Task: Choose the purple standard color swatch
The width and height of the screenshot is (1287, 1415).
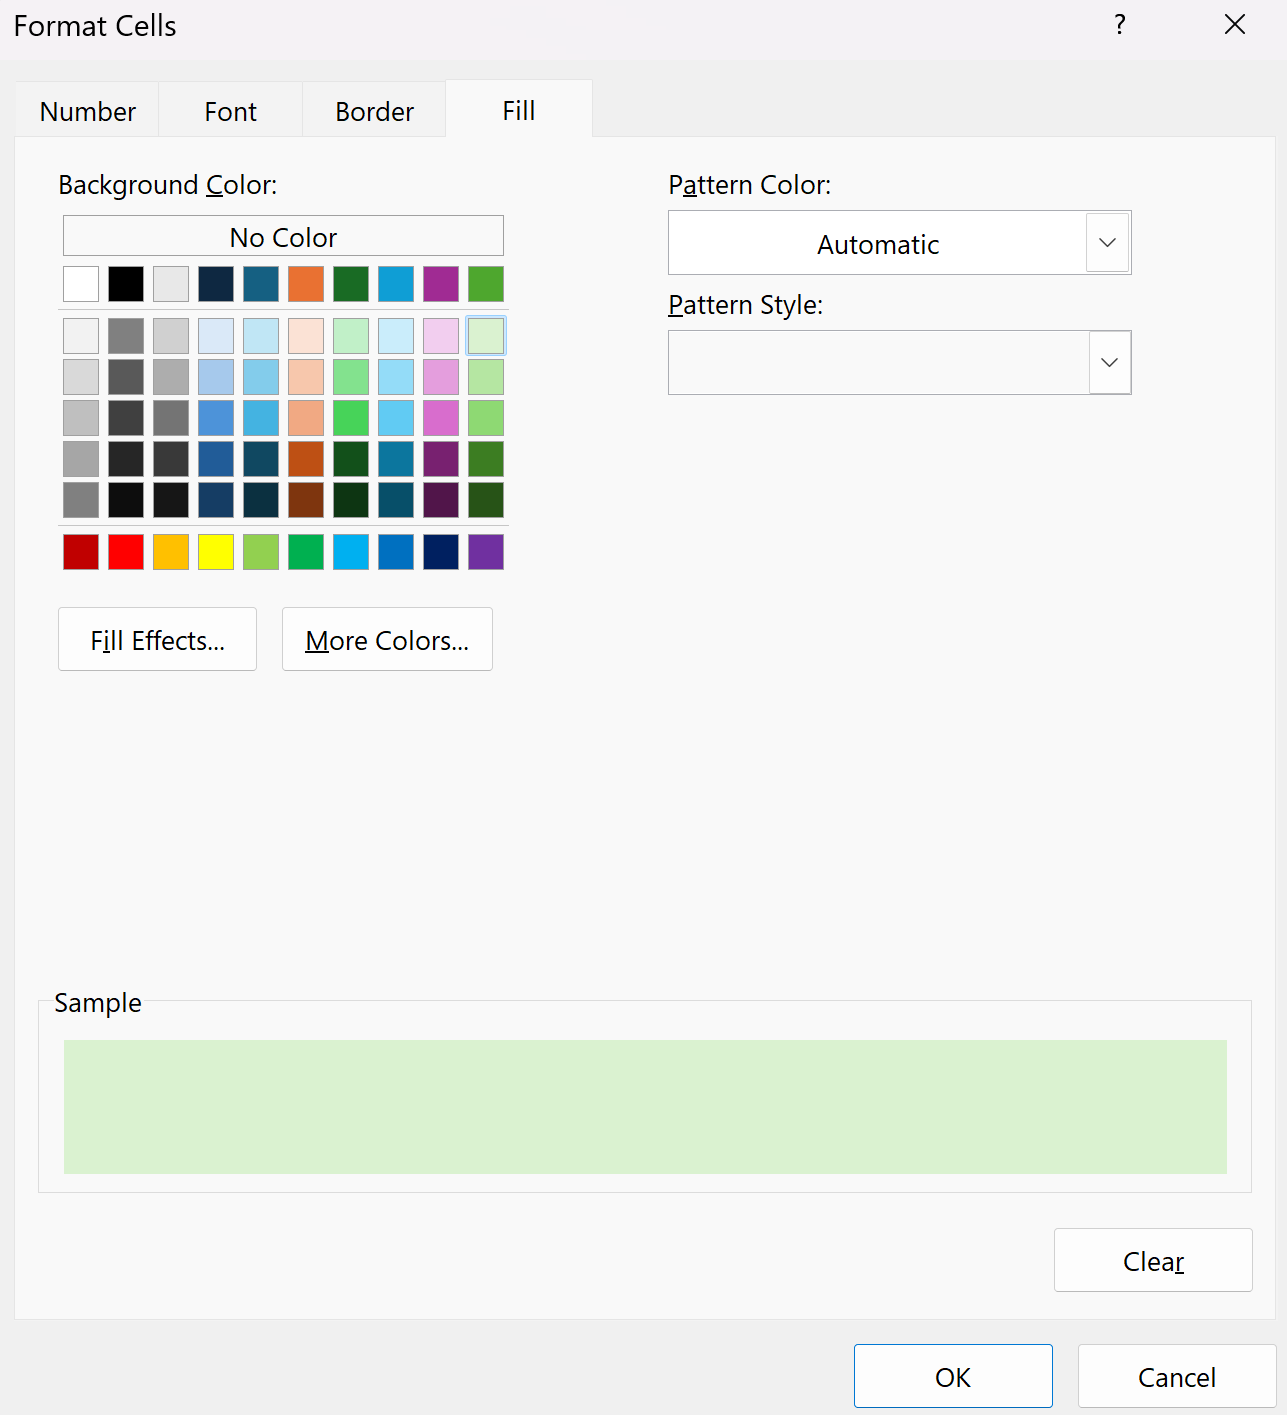Action: pyautogui.click(x=486, y=552)
